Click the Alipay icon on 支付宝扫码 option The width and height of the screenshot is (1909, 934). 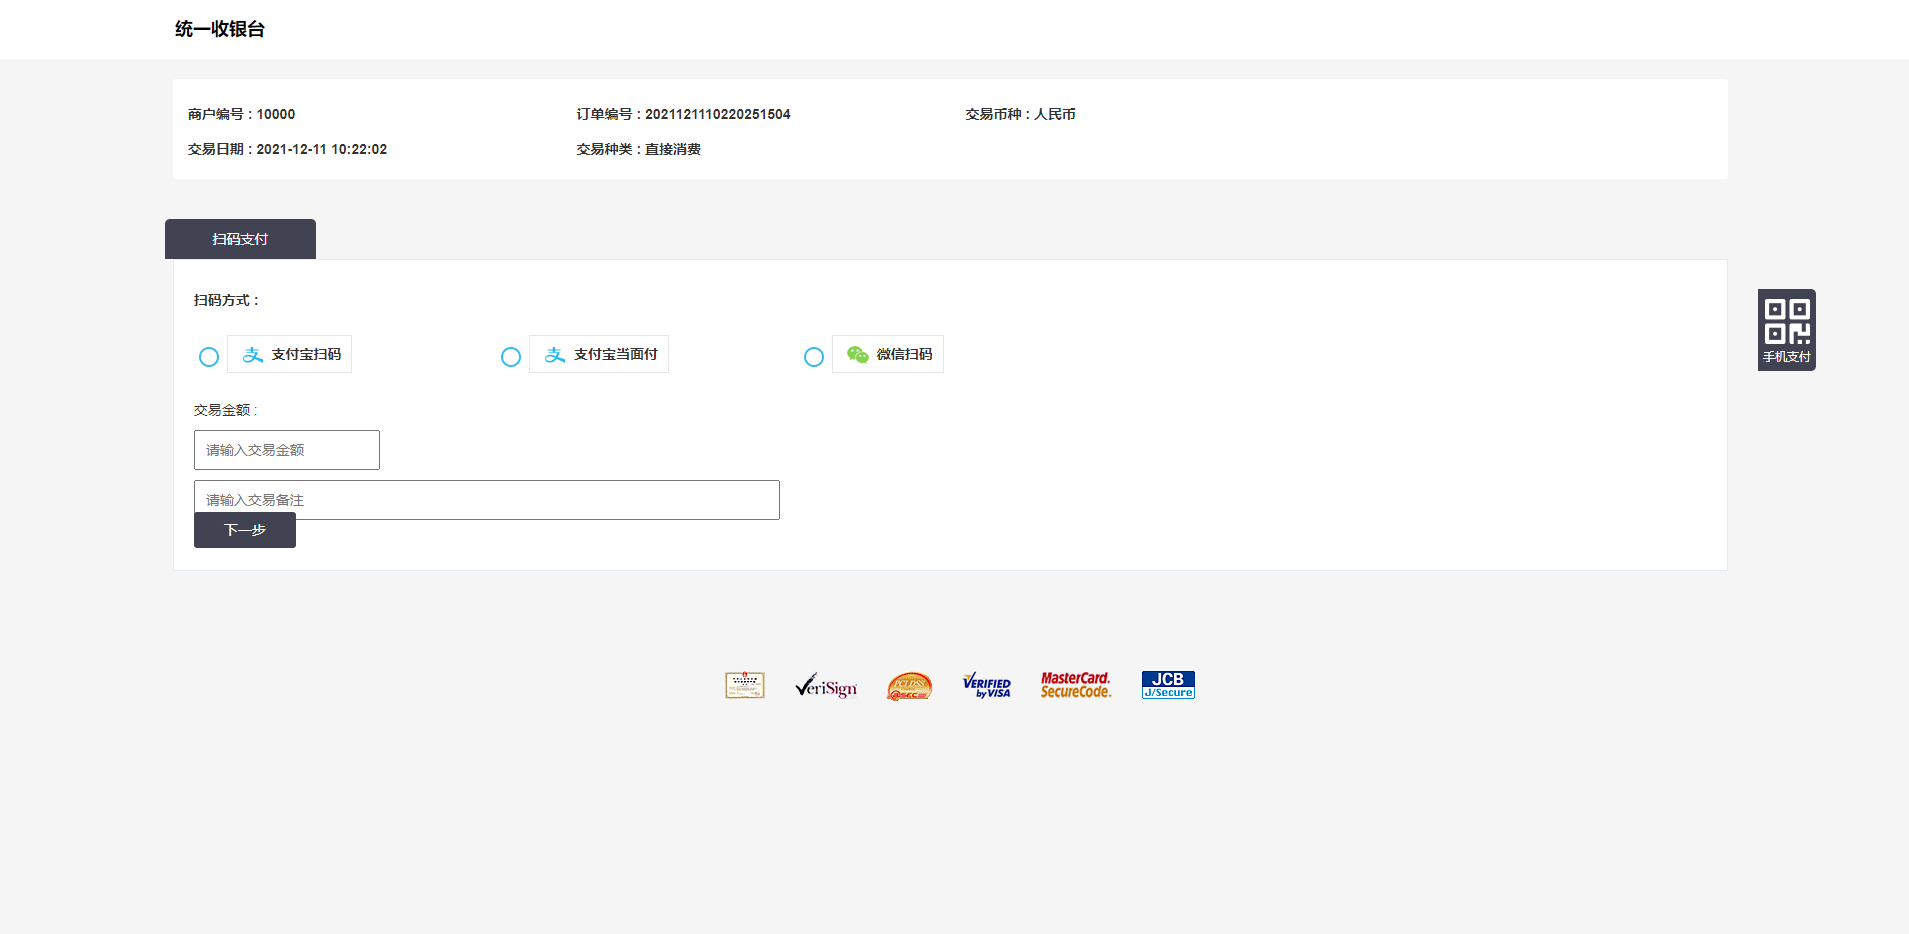(252, 354)
